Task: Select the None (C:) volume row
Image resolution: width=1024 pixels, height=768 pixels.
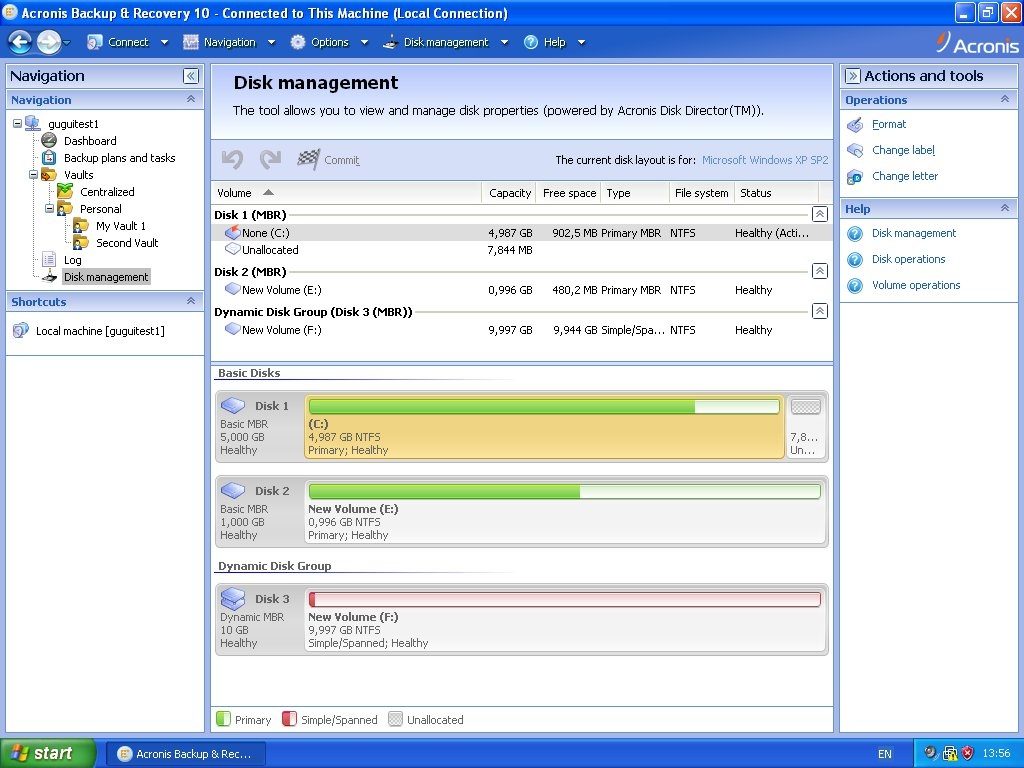Action: click(x=522, y=233)
